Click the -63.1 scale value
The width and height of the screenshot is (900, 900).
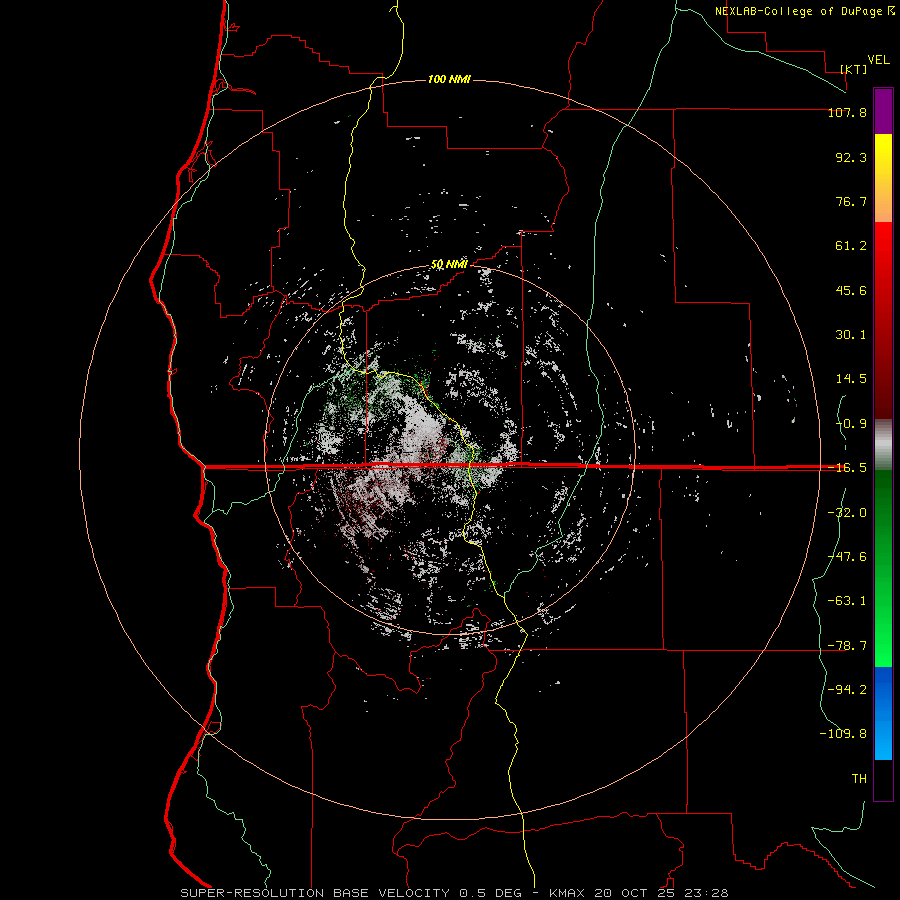pos(847,601)
